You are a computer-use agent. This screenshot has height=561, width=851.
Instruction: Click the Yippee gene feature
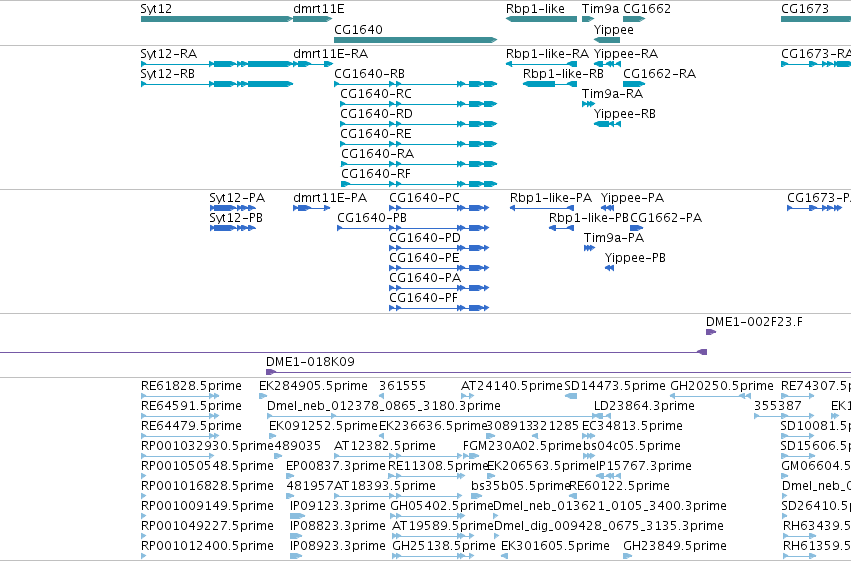click(x=607, y=40)
